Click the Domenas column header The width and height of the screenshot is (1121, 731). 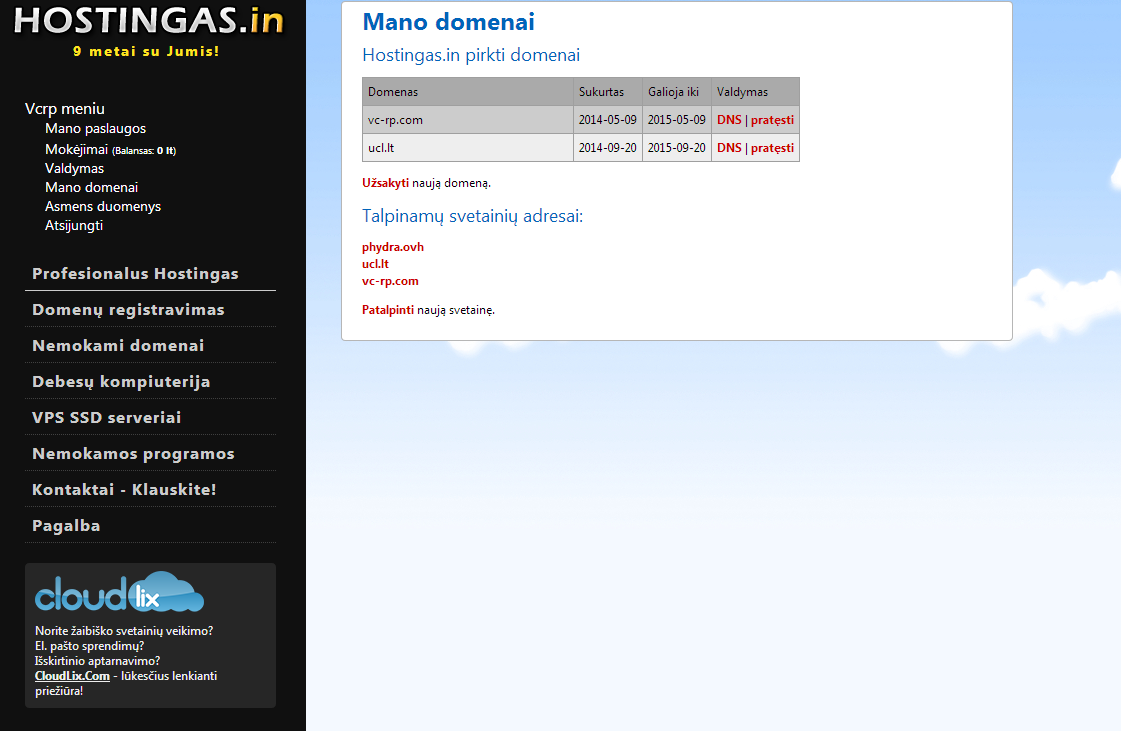click(468, 92)
